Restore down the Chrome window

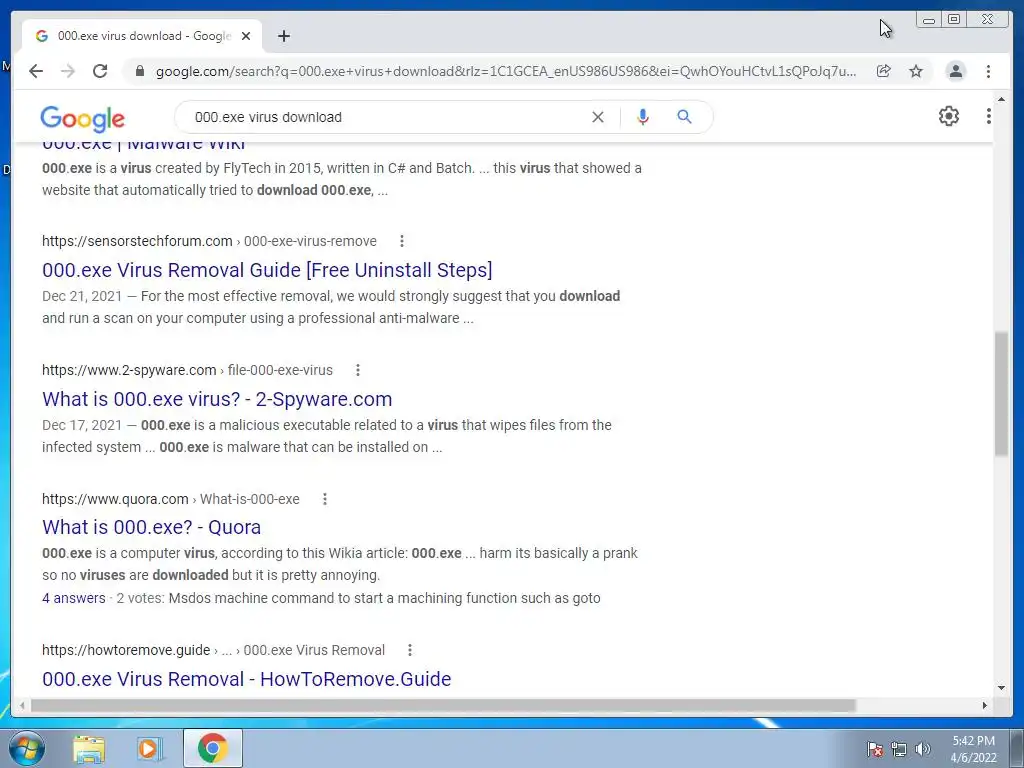pyautogui.click(x=954, y=20)
